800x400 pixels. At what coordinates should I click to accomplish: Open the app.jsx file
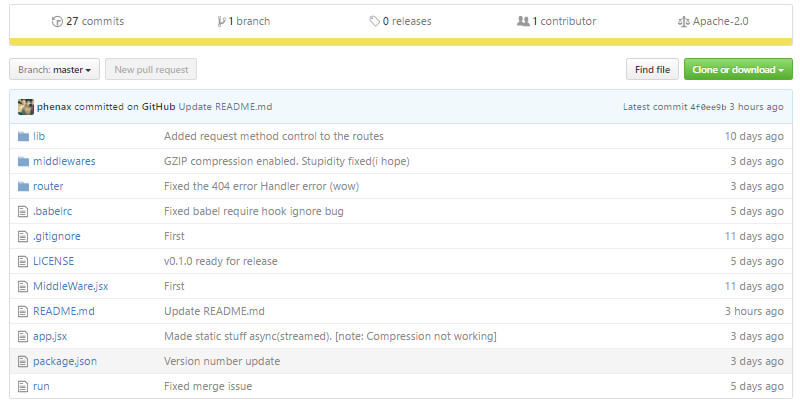(50, 336)
